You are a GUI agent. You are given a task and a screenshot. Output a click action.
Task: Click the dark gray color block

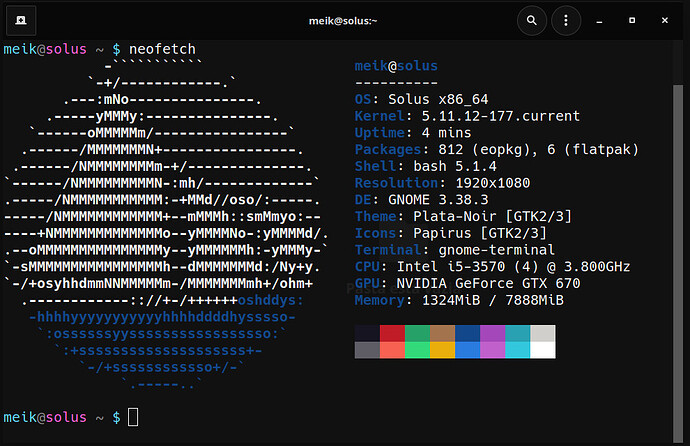coord(367,350)
